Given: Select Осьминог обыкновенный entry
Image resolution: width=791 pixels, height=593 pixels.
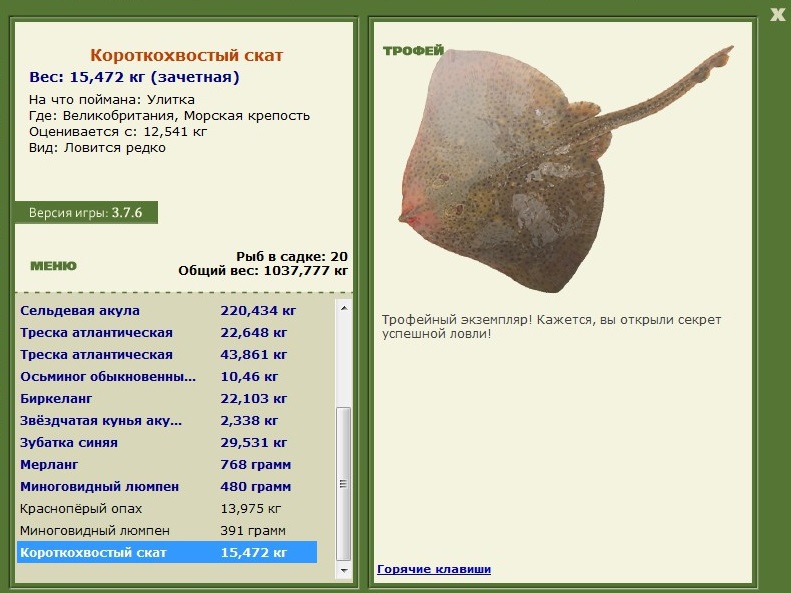Looking at the screenshot, I should coord(108,377).
